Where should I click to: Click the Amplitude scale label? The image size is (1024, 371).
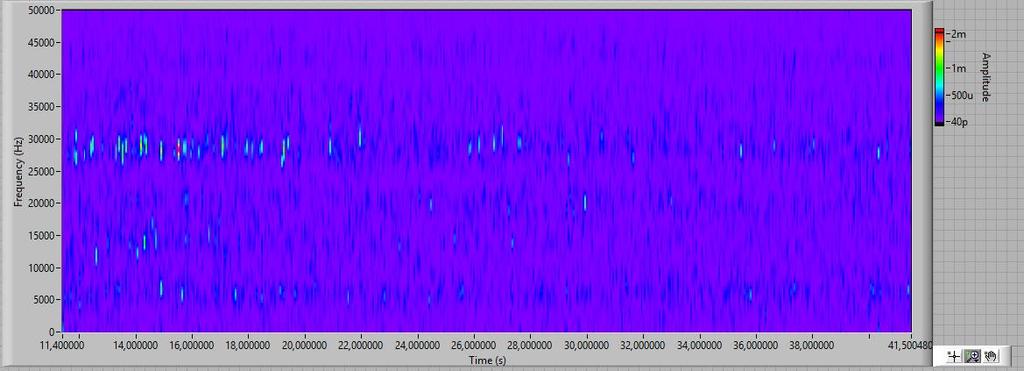pos(986,77)
